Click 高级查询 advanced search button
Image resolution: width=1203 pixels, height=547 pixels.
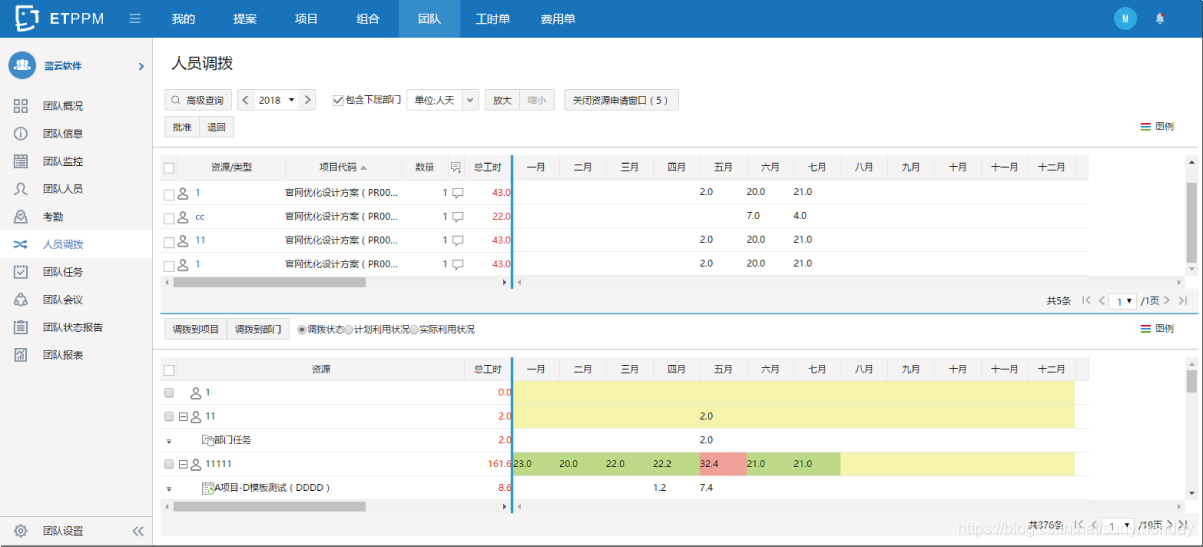point(198,100)
